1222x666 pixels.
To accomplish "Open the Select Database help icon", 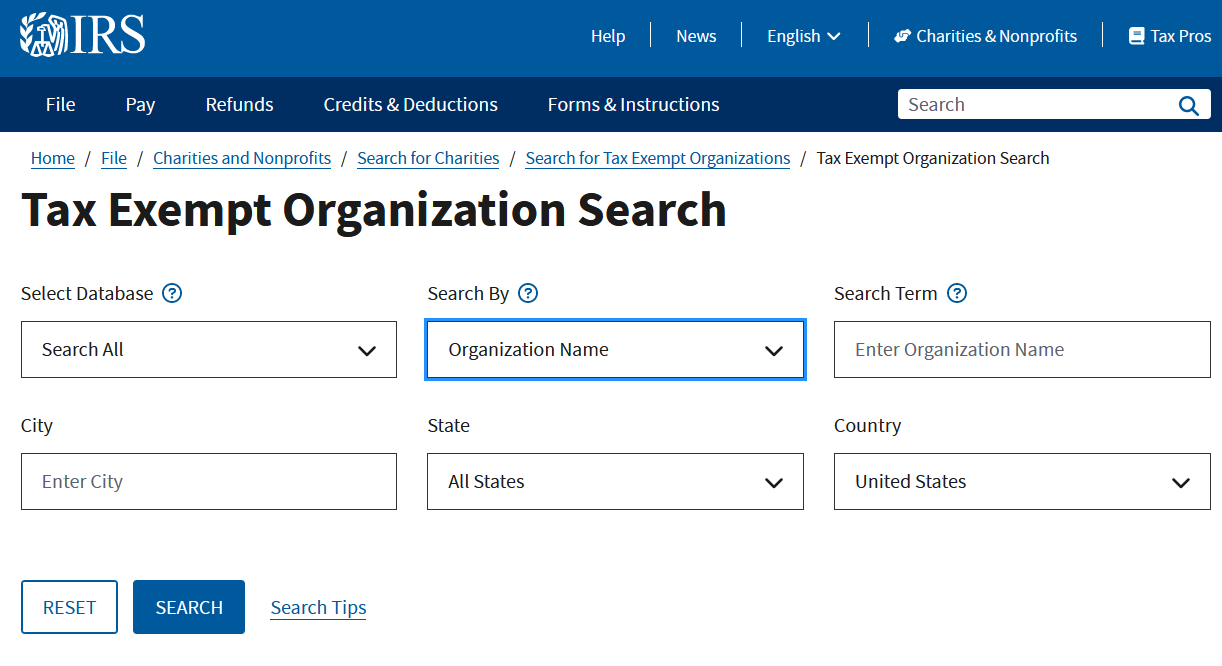I will click(172, 293).
